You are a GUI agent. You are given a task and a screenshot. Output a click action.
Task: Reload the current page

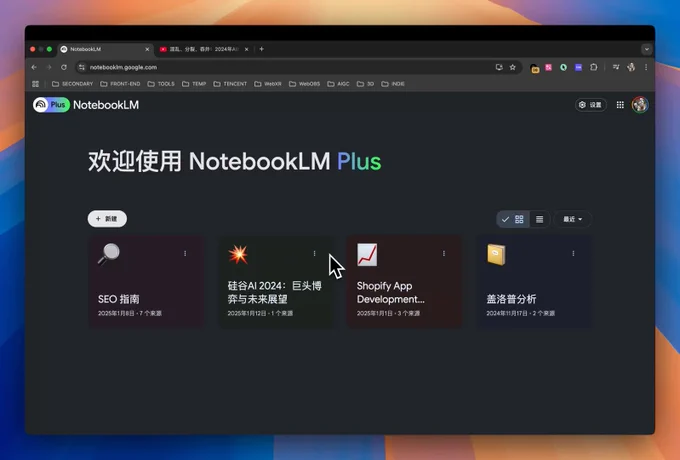pyautogui.click(x=64, y=67)
